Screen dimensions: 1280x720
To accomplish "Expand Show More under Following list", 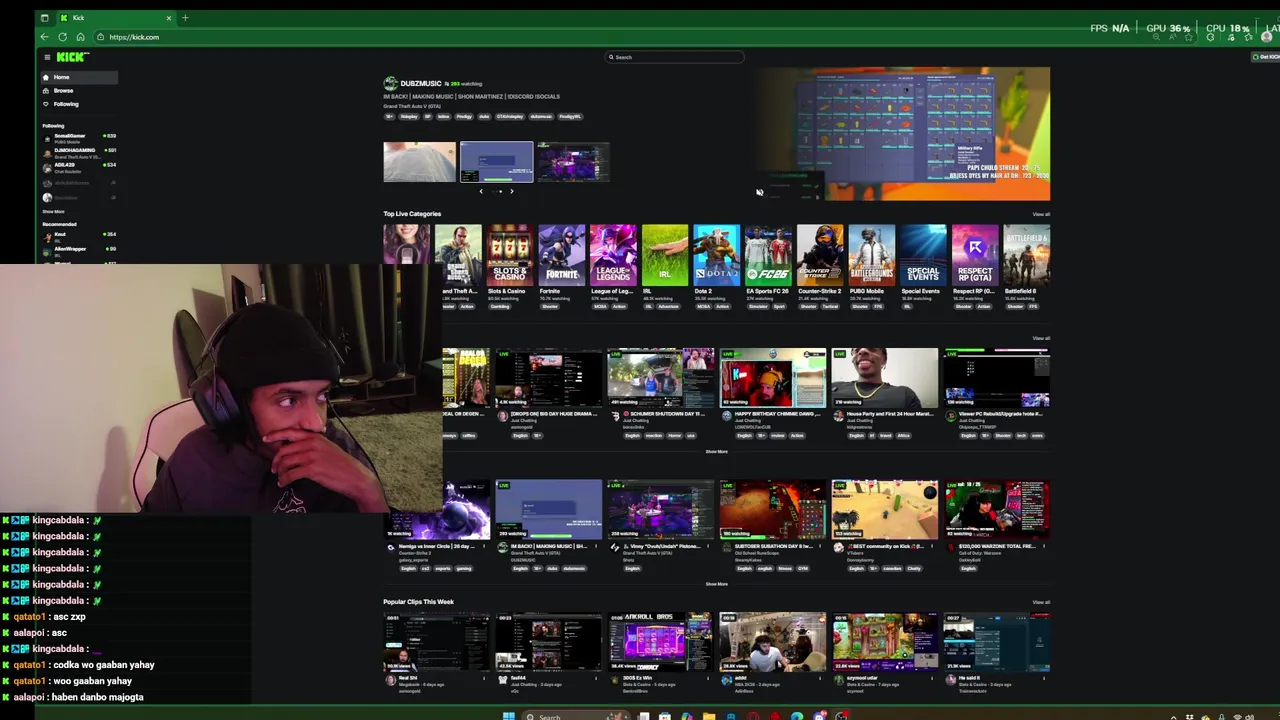I will (x=53, y=212).
